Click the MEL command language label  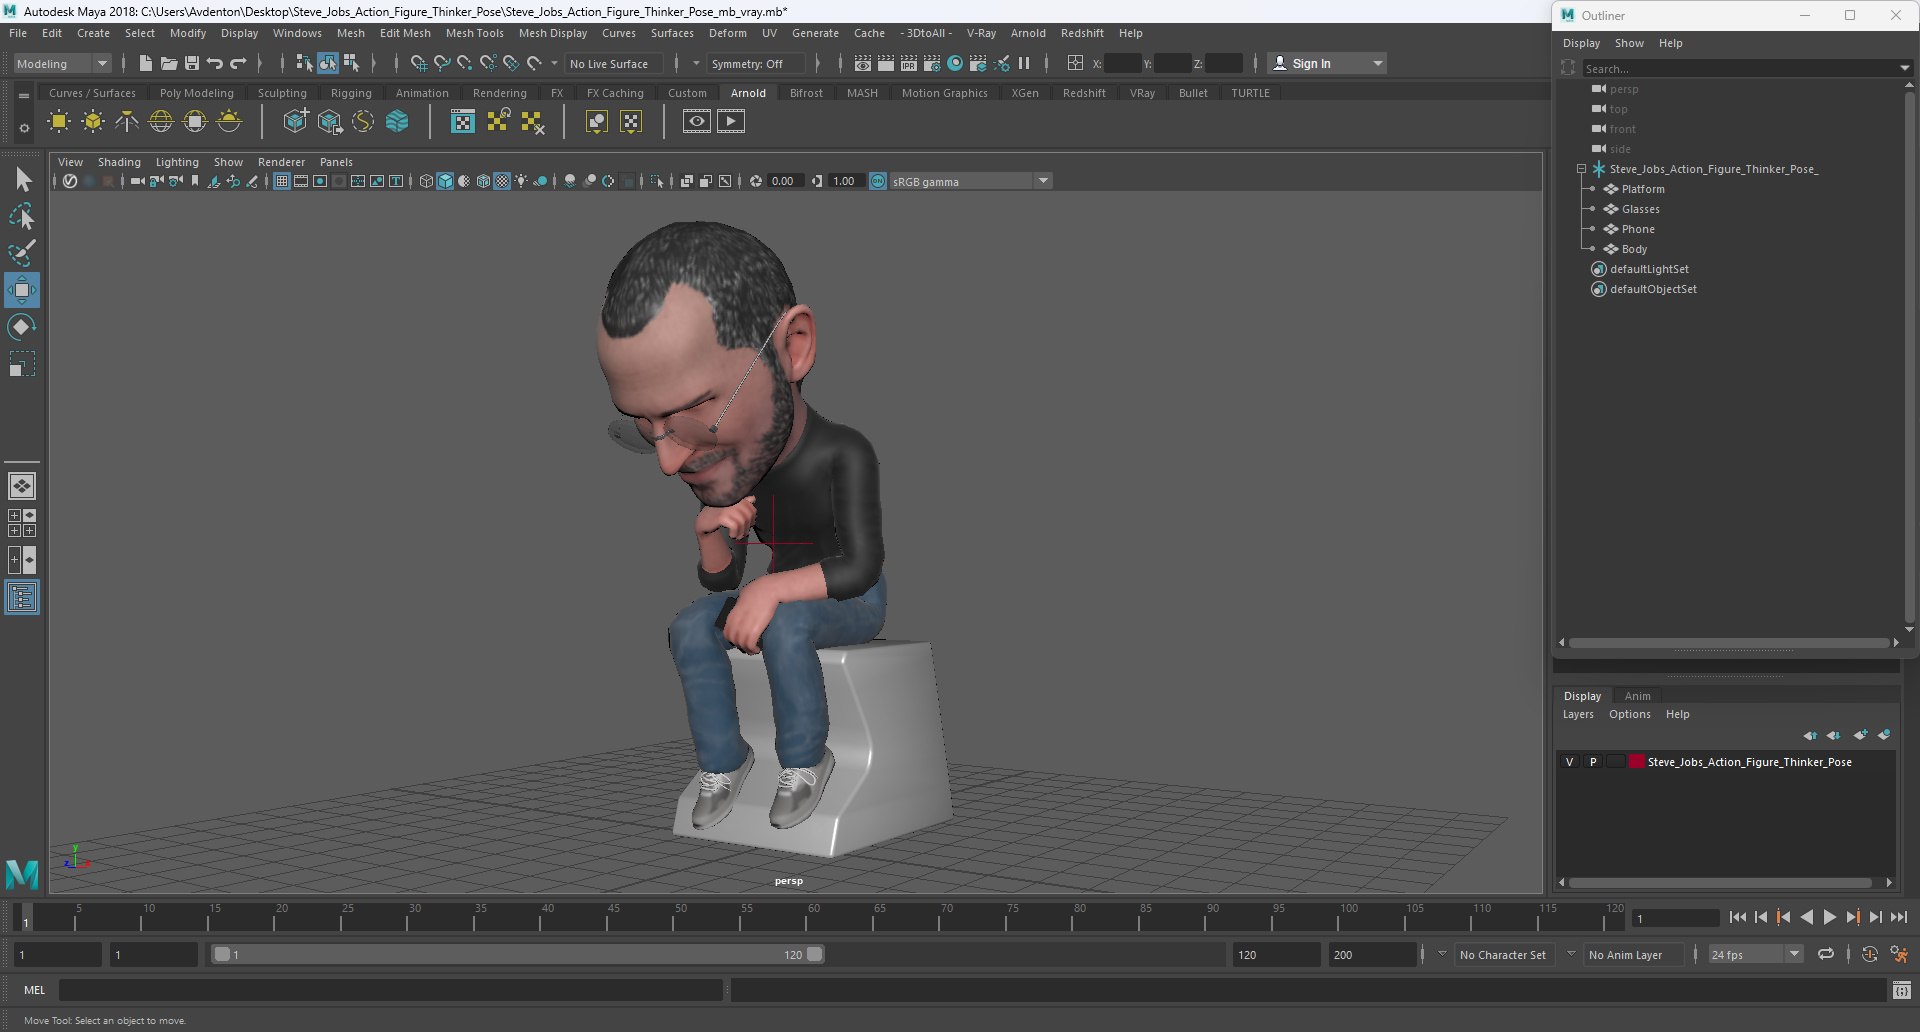pyautogui.click(x=35, y=990)
